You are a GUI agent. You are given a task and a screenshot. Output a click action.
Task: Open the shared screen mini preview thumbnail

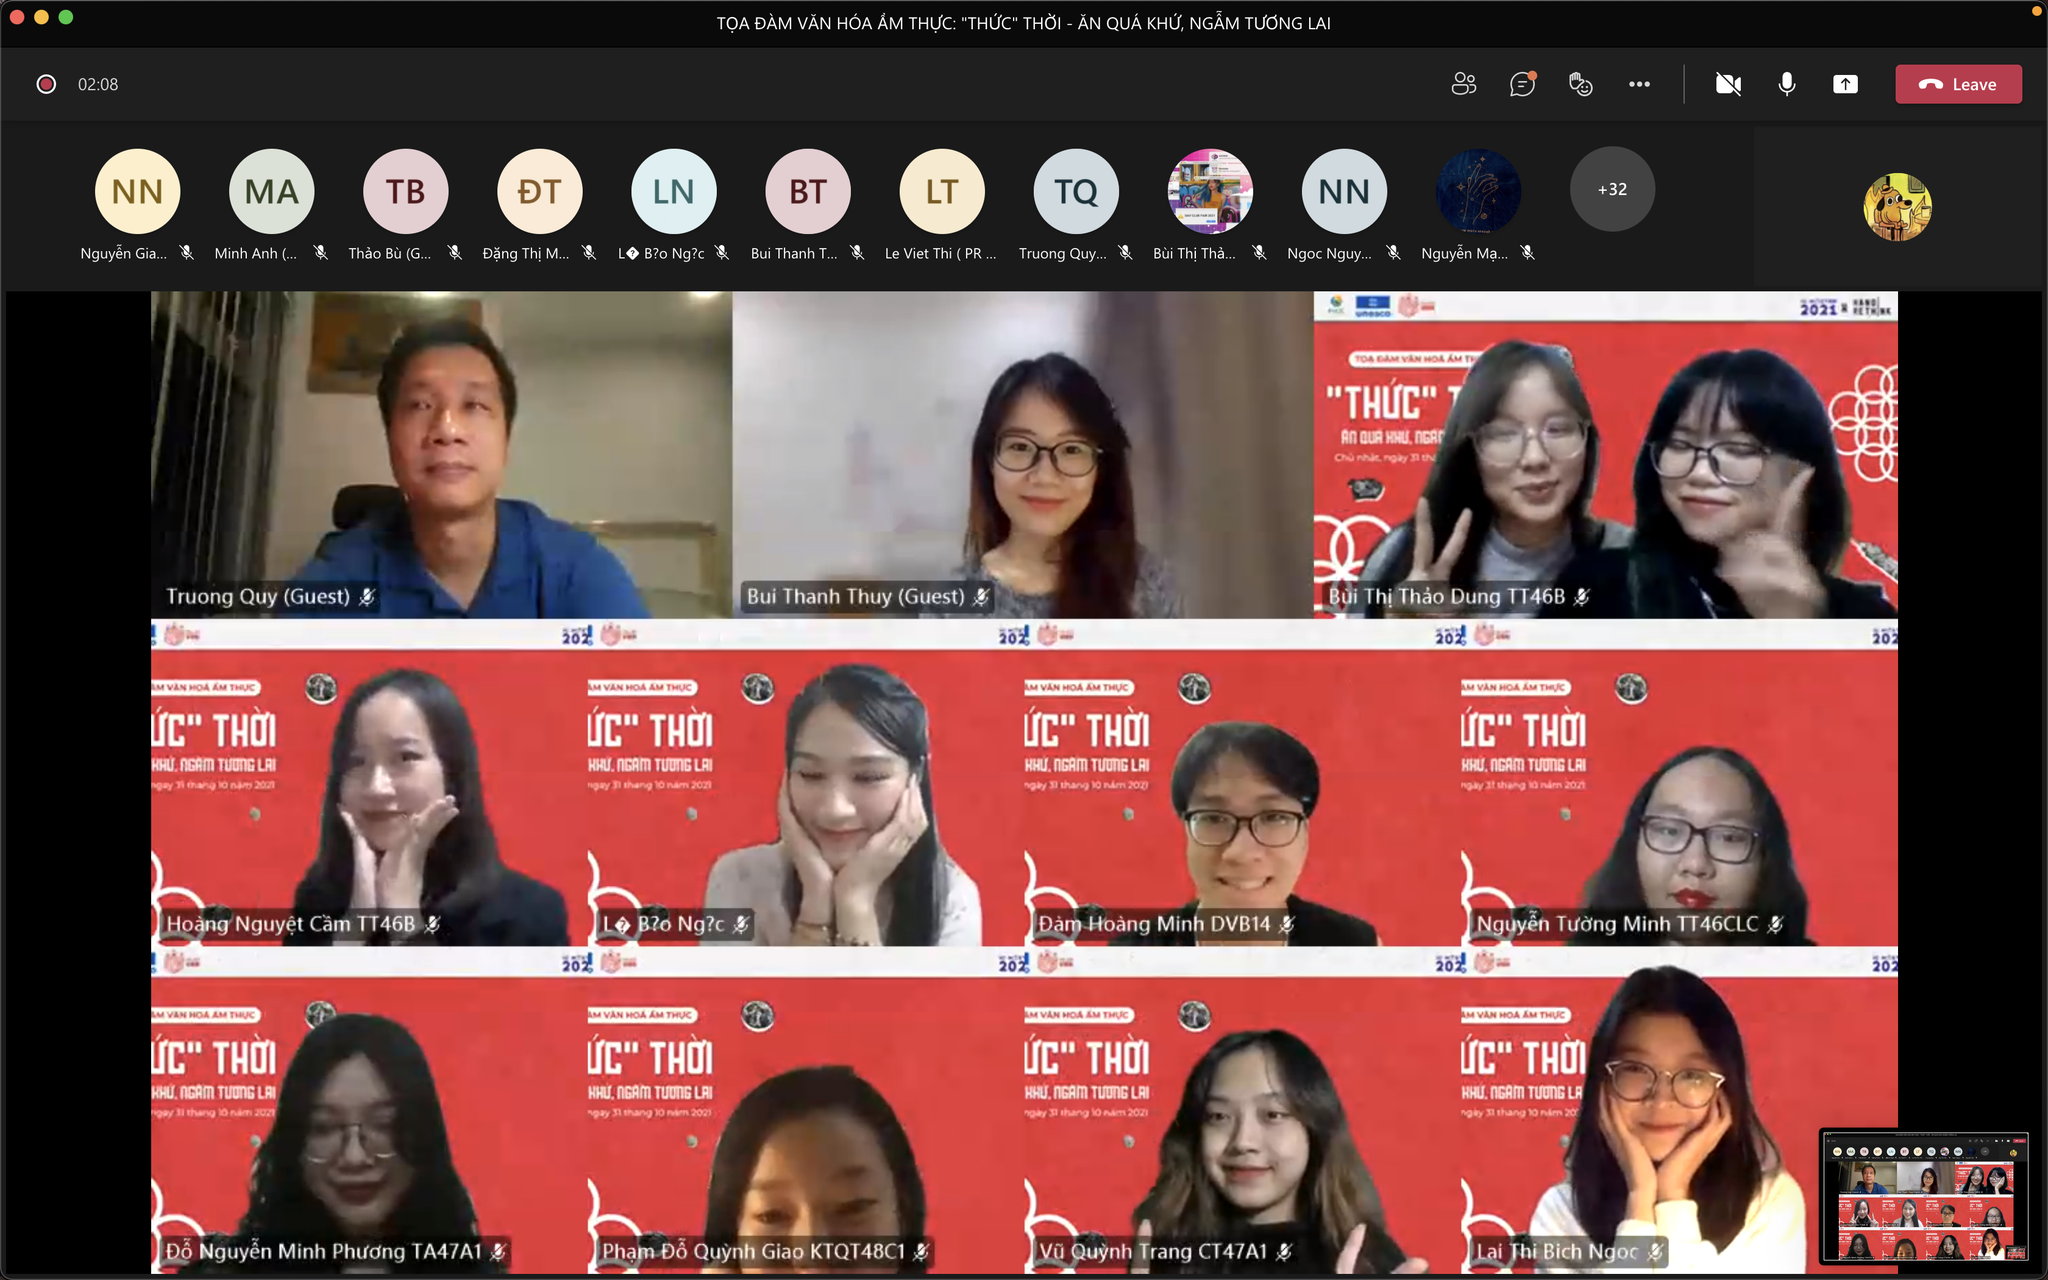point(1924,1197)
